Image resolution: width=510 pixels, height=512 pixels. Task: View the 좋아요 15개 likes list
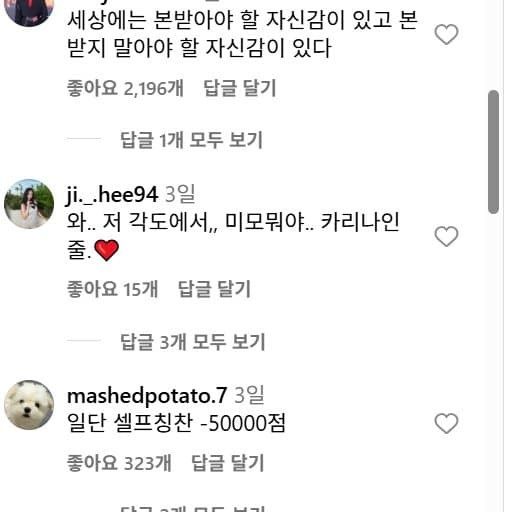coord(112,289)
